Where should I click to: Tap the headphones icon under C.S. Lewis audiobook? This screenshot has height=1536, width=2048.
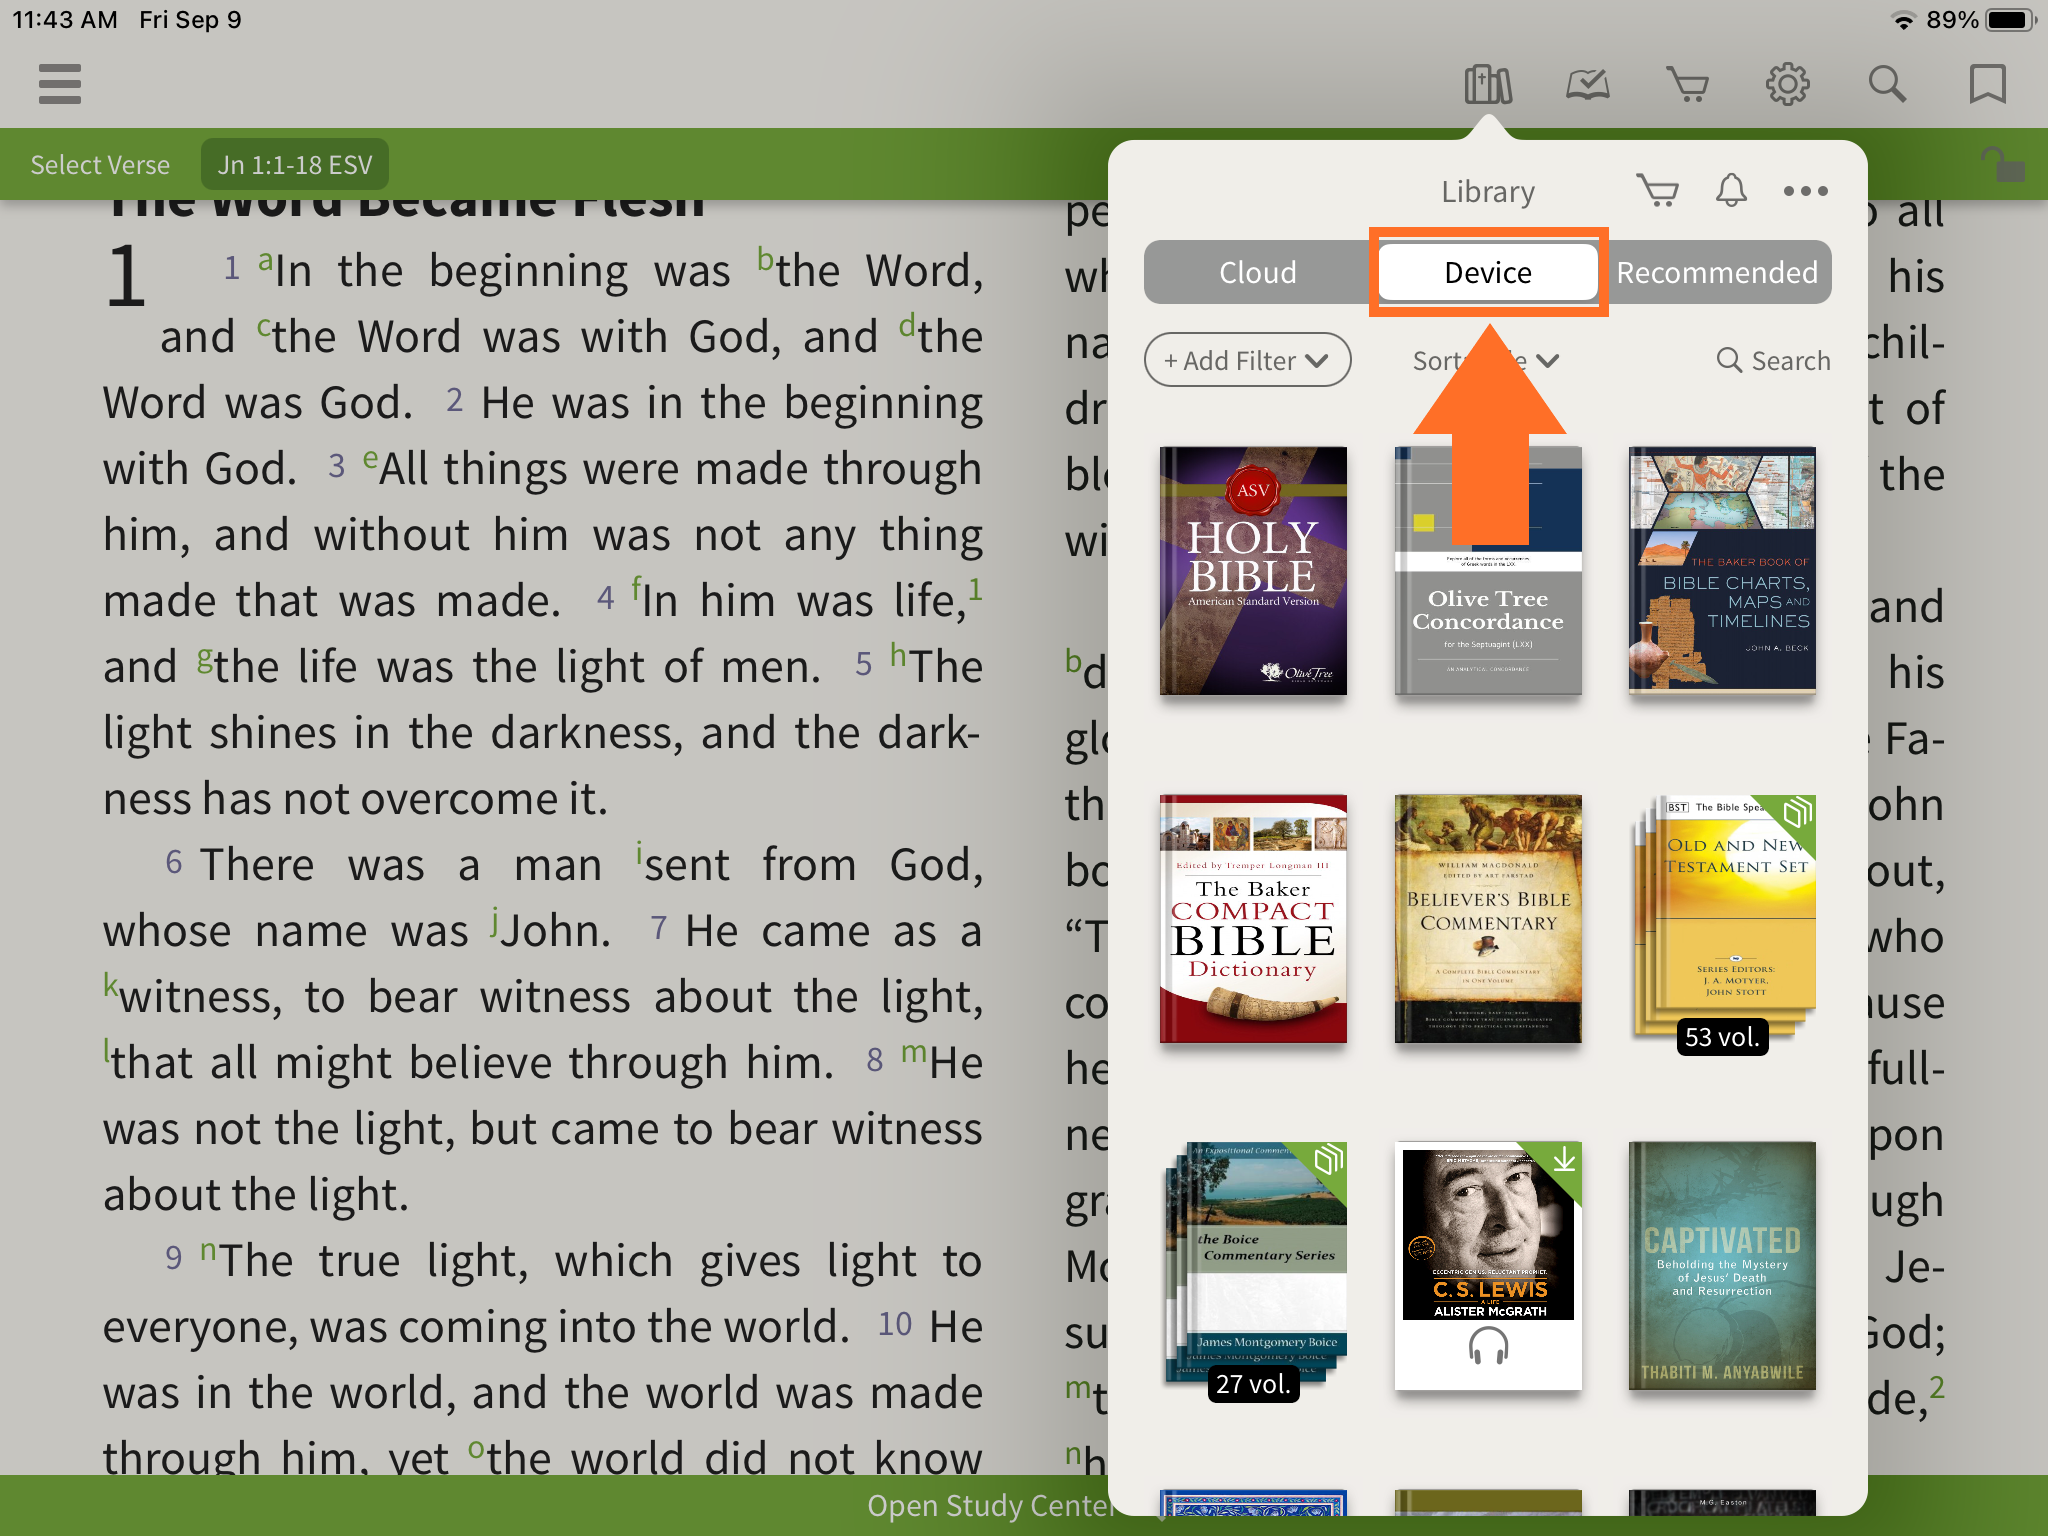tap(1488, 1346)
